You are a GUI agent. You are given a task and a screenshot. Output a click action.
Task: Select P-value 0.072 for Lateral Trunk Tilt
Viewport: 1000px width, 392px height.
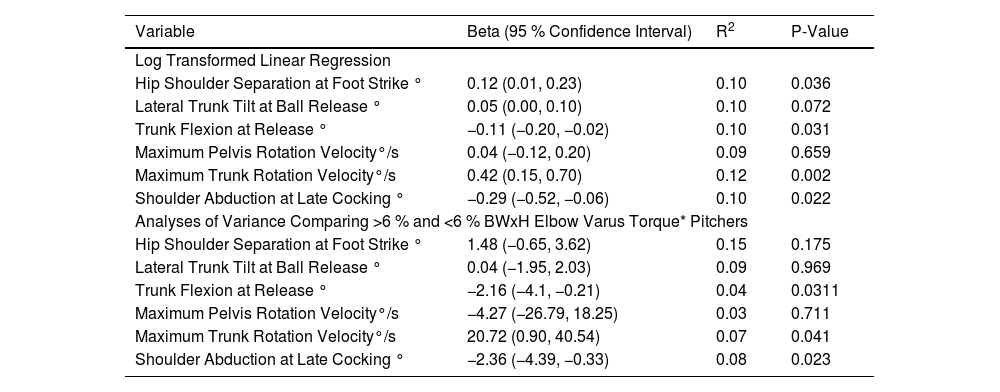pyautogui.click(x=811, y=106)
